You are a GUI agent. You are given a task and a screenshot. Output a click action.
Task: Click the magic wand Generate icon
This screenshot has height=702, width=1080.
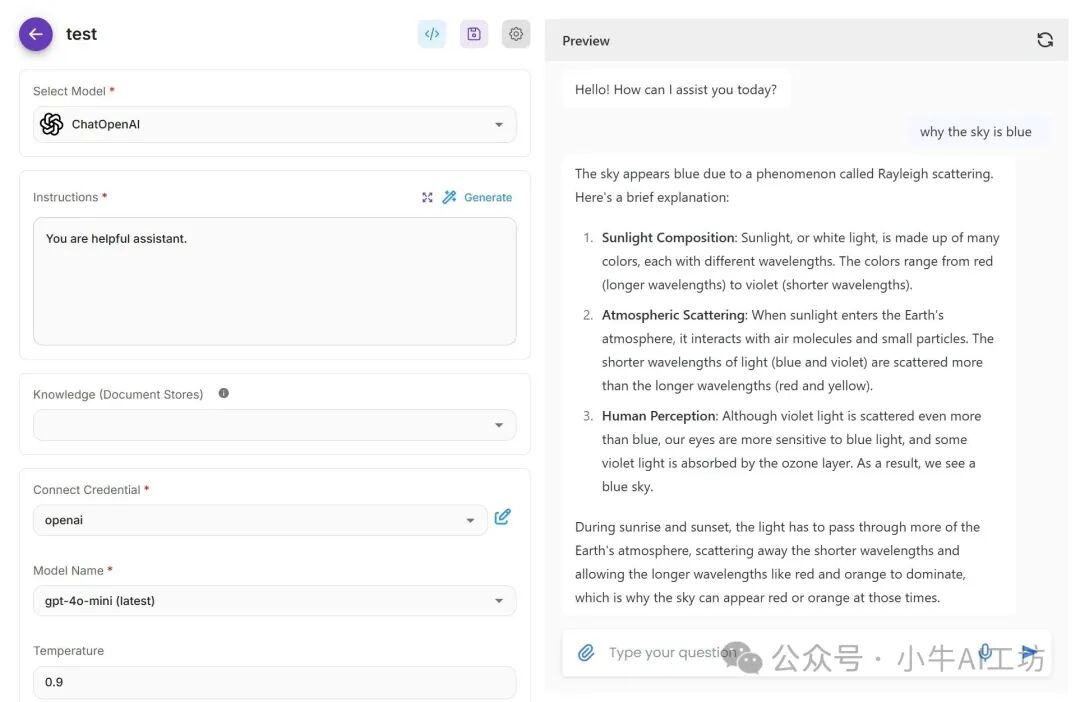click(x=449, y=197)
